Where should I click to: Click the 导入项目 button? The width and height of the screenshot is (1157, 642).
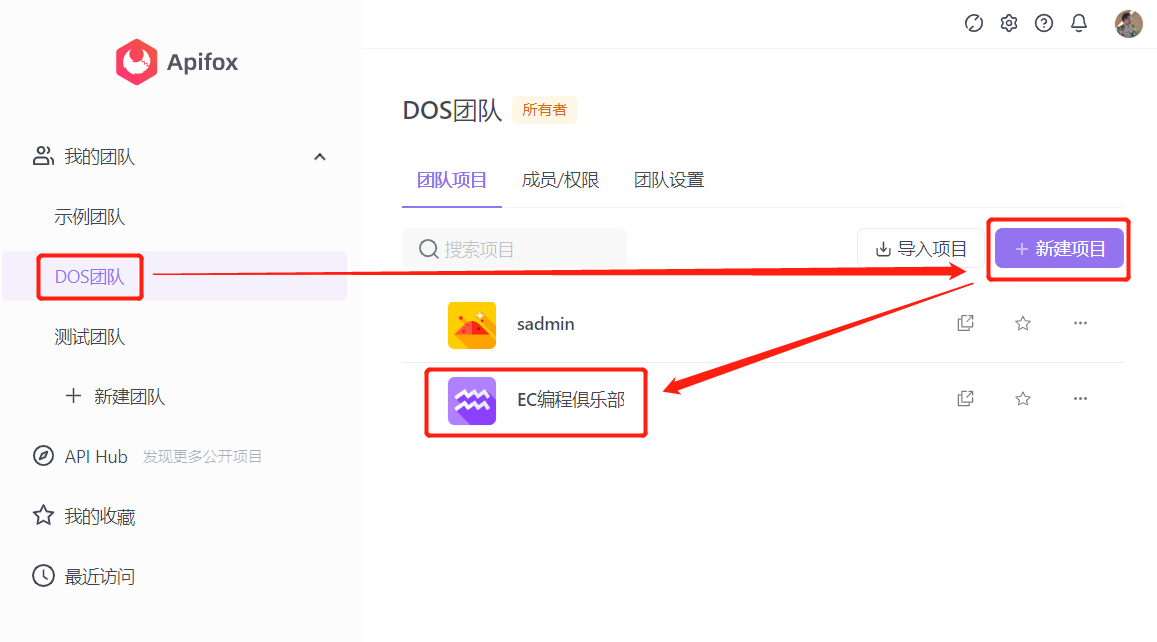tap(920, 248)
